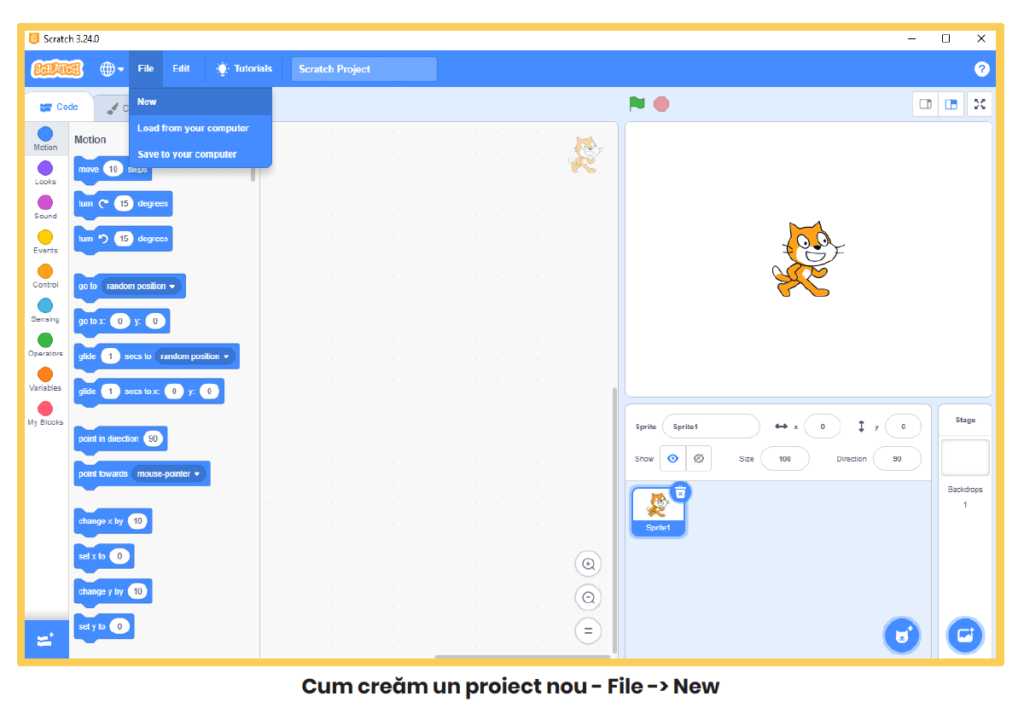Open the Add Extension button

[x=46, y=640]
